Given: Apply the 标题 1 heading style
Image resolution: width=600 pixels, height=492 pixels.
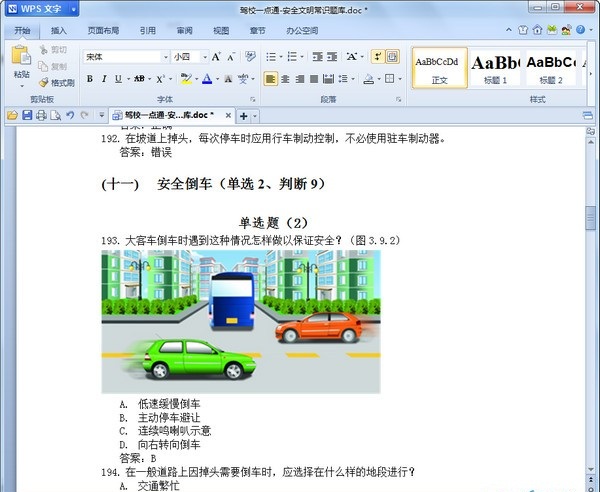Looking at the screenshot, I should click(x=495, y=68).
